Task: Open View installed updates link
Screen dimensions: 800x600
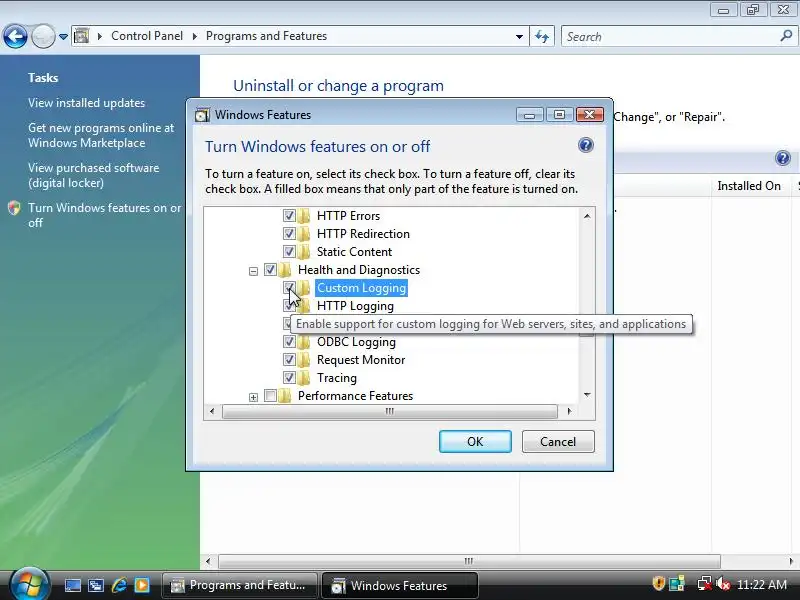Action: (x=86, y=103)
